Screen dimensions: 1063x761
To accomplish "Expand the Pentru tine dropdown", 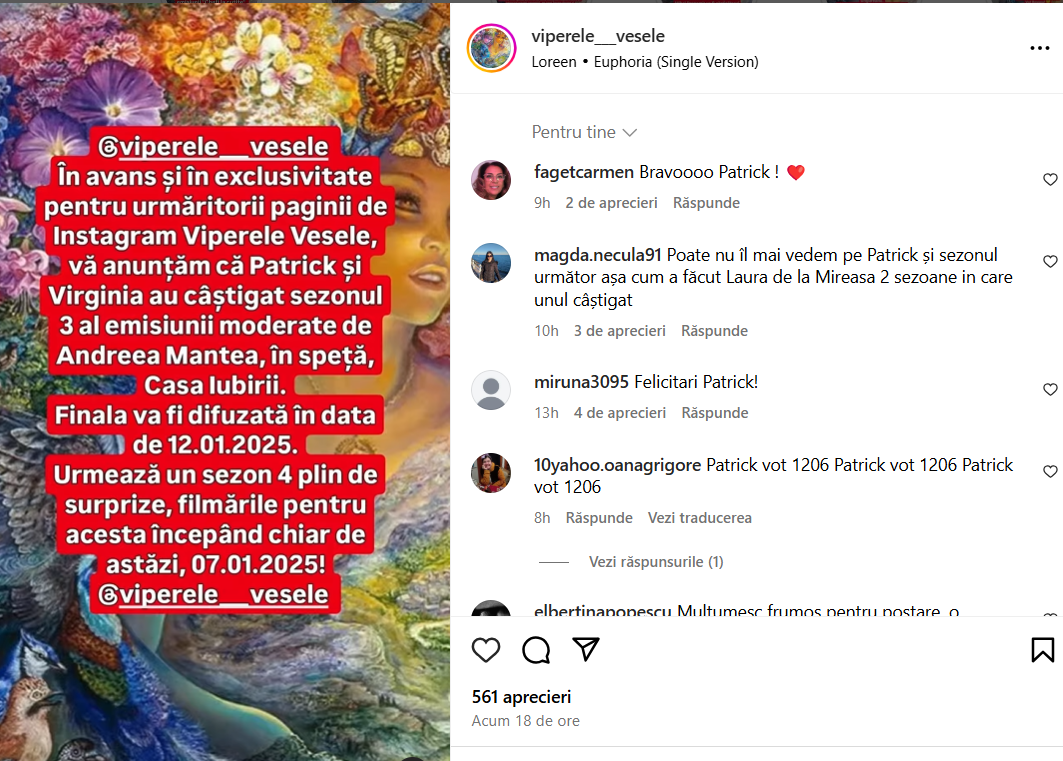I will 584,132.
